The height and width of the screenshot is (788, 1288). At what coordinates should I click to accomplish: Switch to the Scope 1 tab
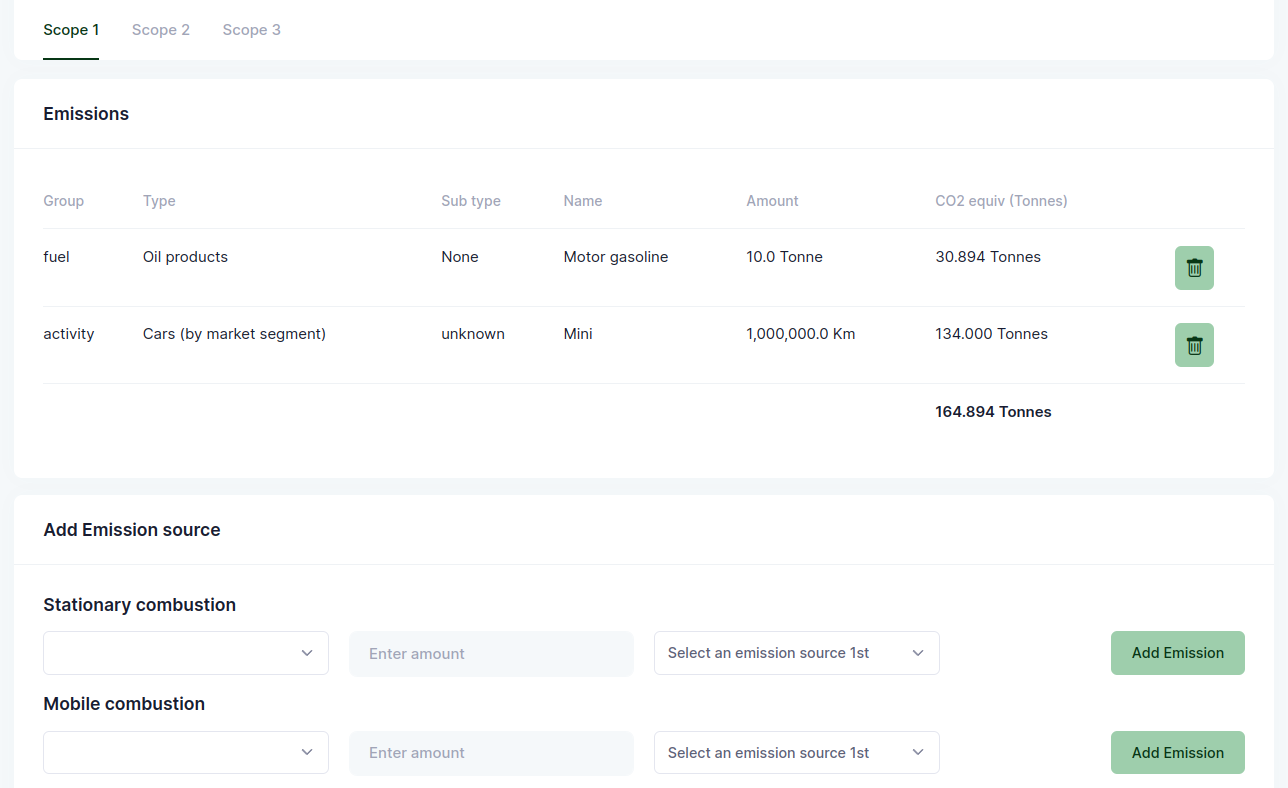tap(71, 30)
